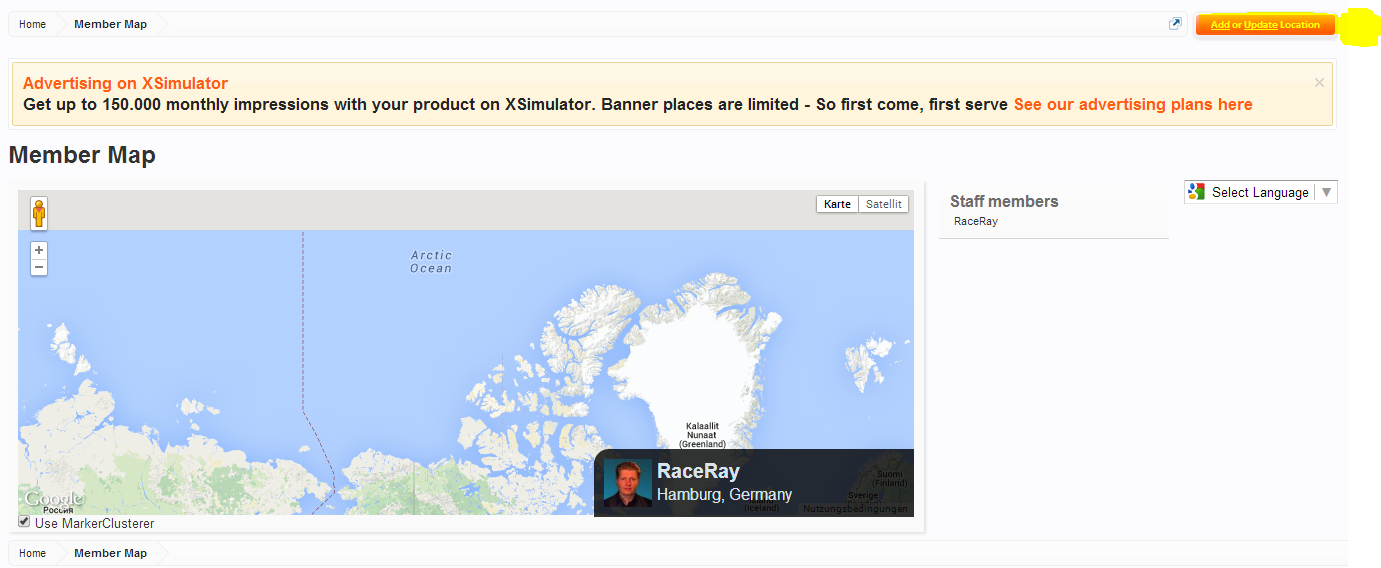Image resolution: width=1381 pixels, height=568 pixels.
Task: Click the Kalaallit Nunaat (Greenland) map label
Action: [702, 435]
